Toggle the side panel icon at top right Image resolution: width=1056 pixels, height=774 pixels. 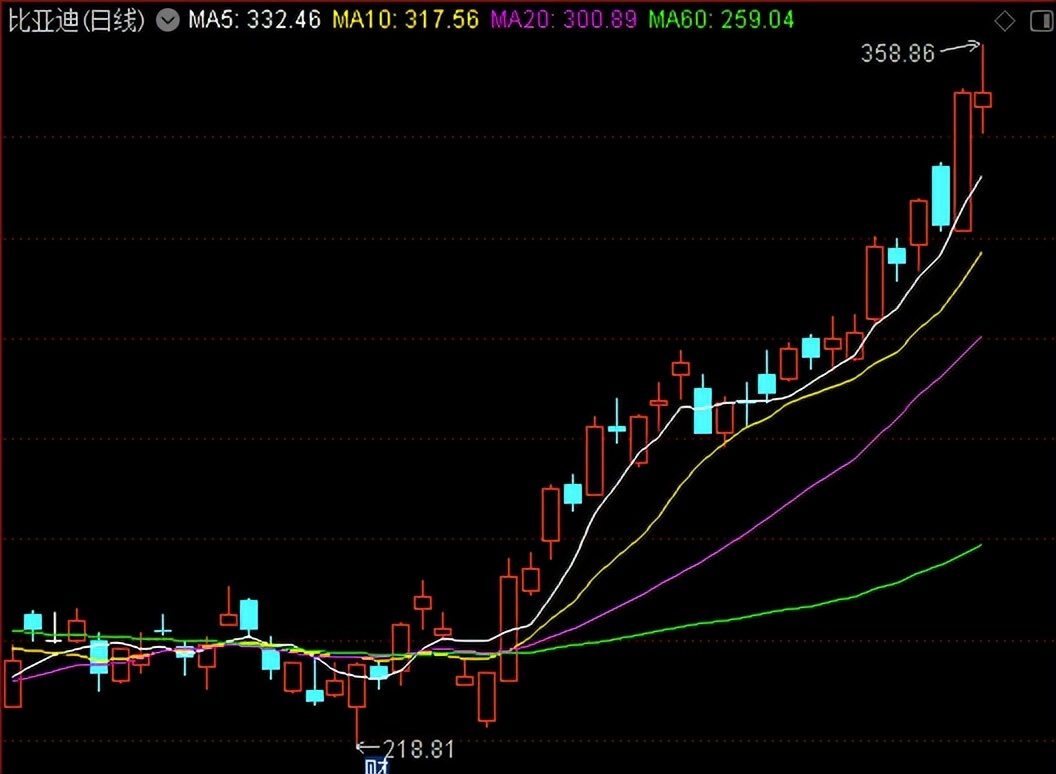[x=1041, y=22]
